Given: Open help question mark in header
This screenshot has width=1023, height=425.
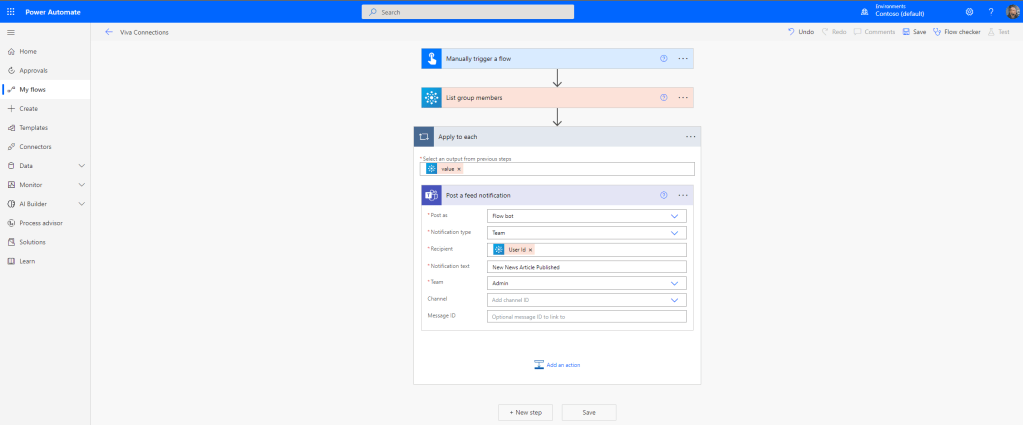Looking at the screenshot, I should point(990,11).
